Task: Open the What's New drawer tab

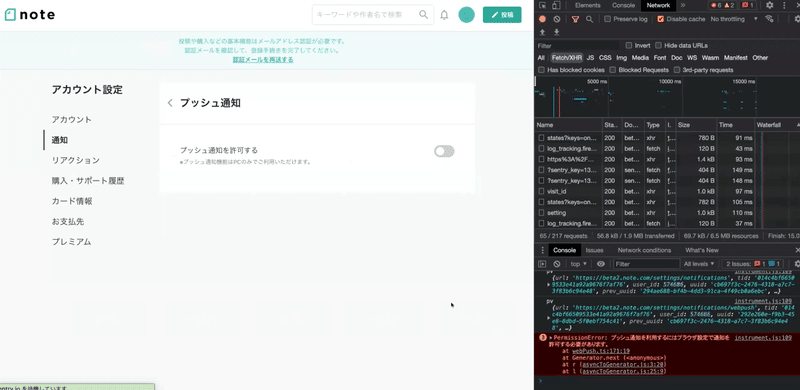Action: click(x=702, y=250)
